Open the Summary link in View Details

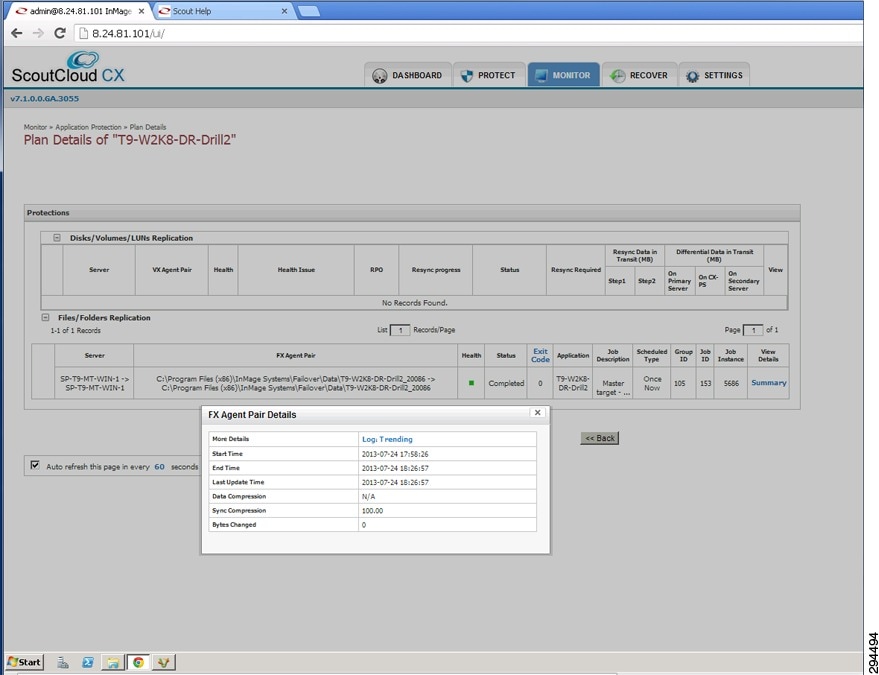click(x=769, y=383)
